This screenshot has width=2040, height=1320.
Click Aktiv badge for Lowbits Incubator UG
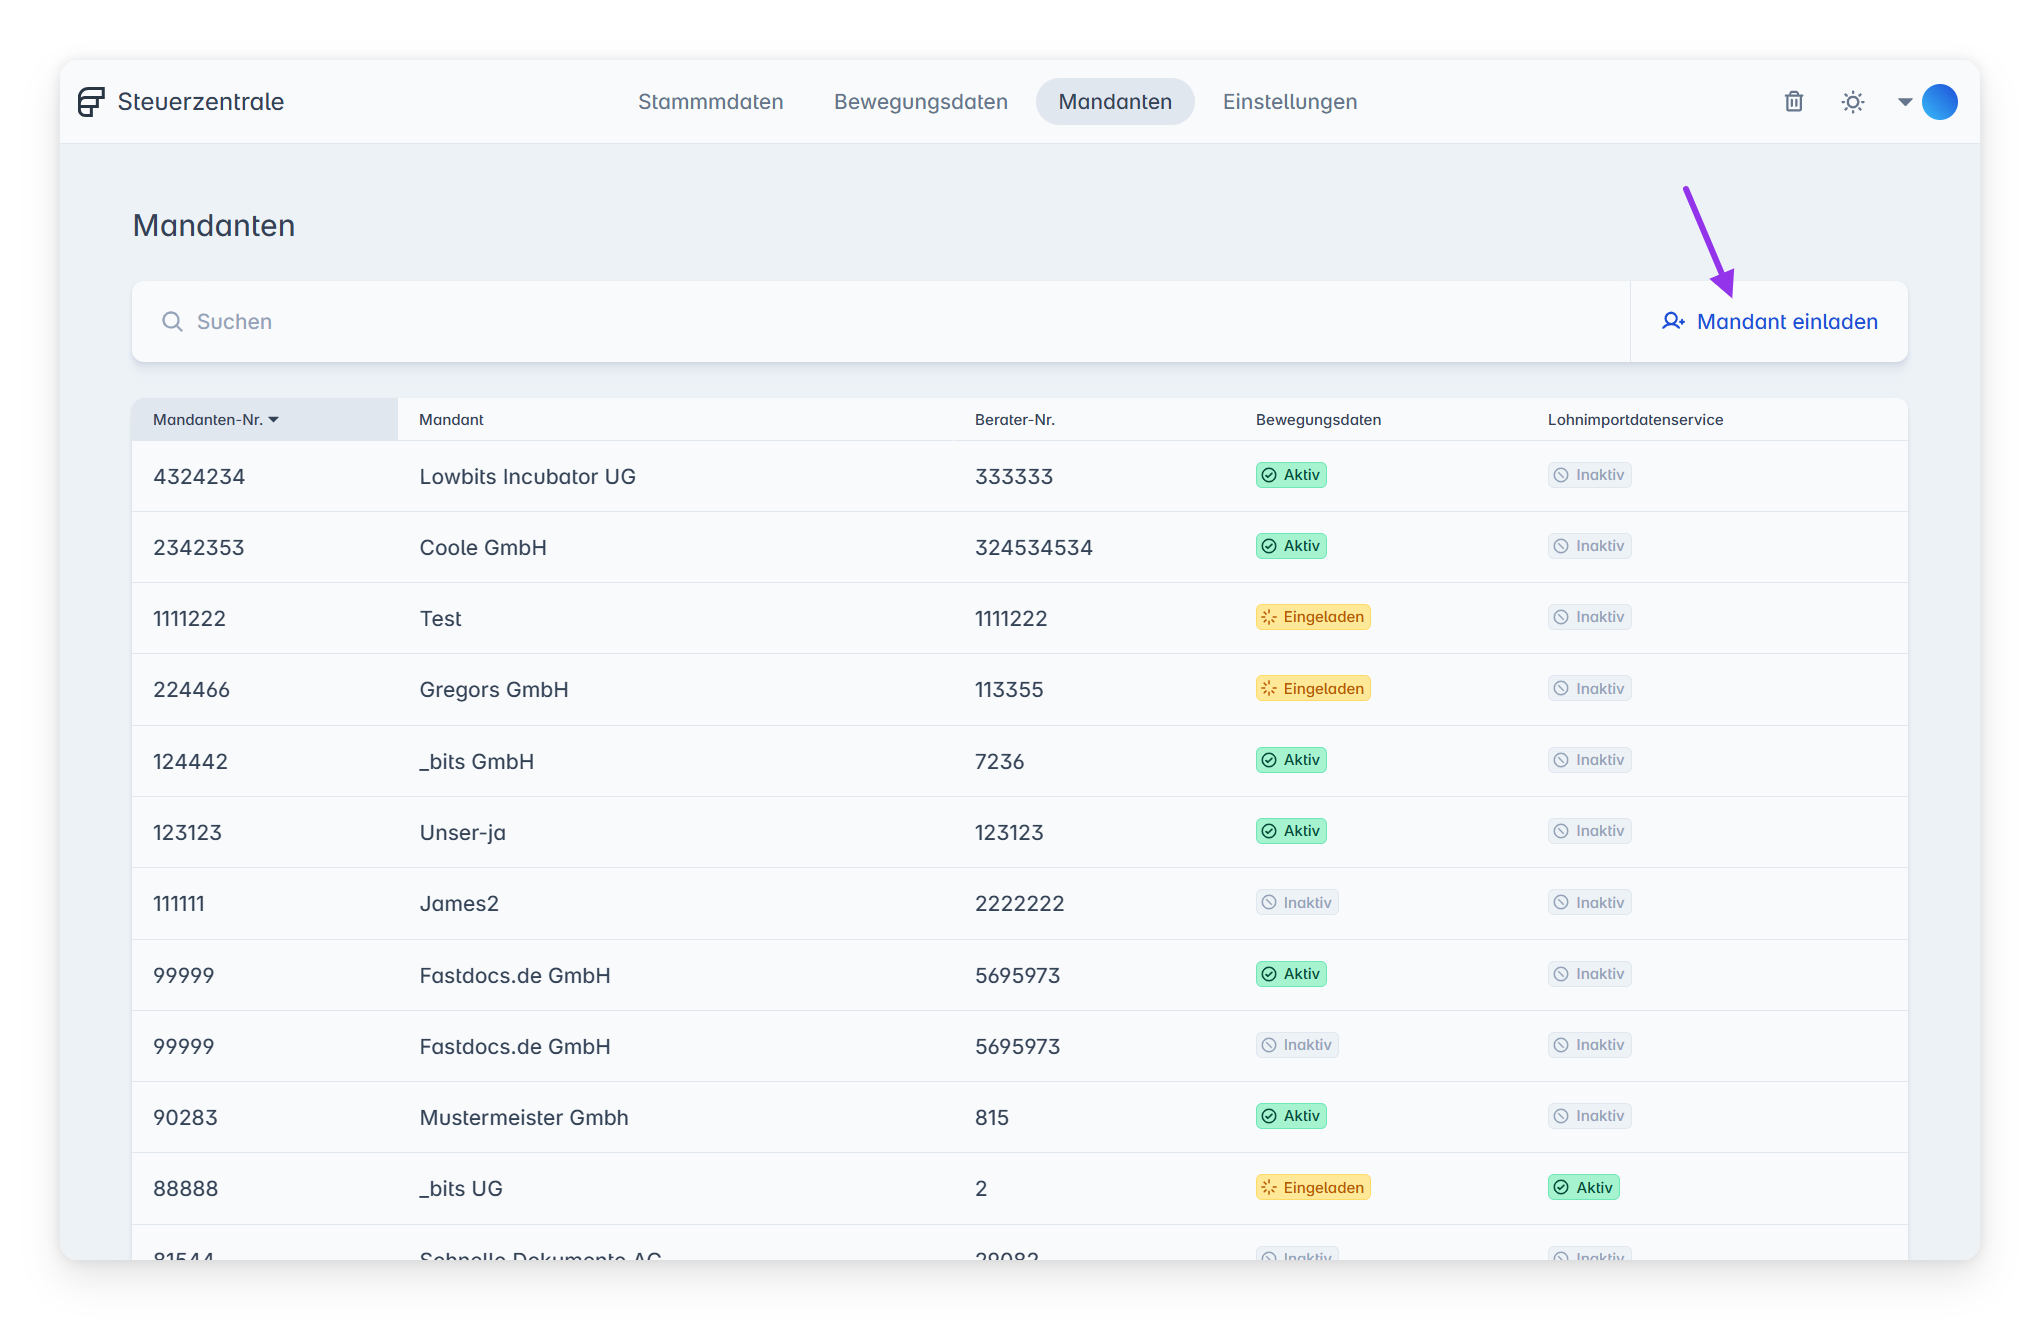(x=1291, y=475)
